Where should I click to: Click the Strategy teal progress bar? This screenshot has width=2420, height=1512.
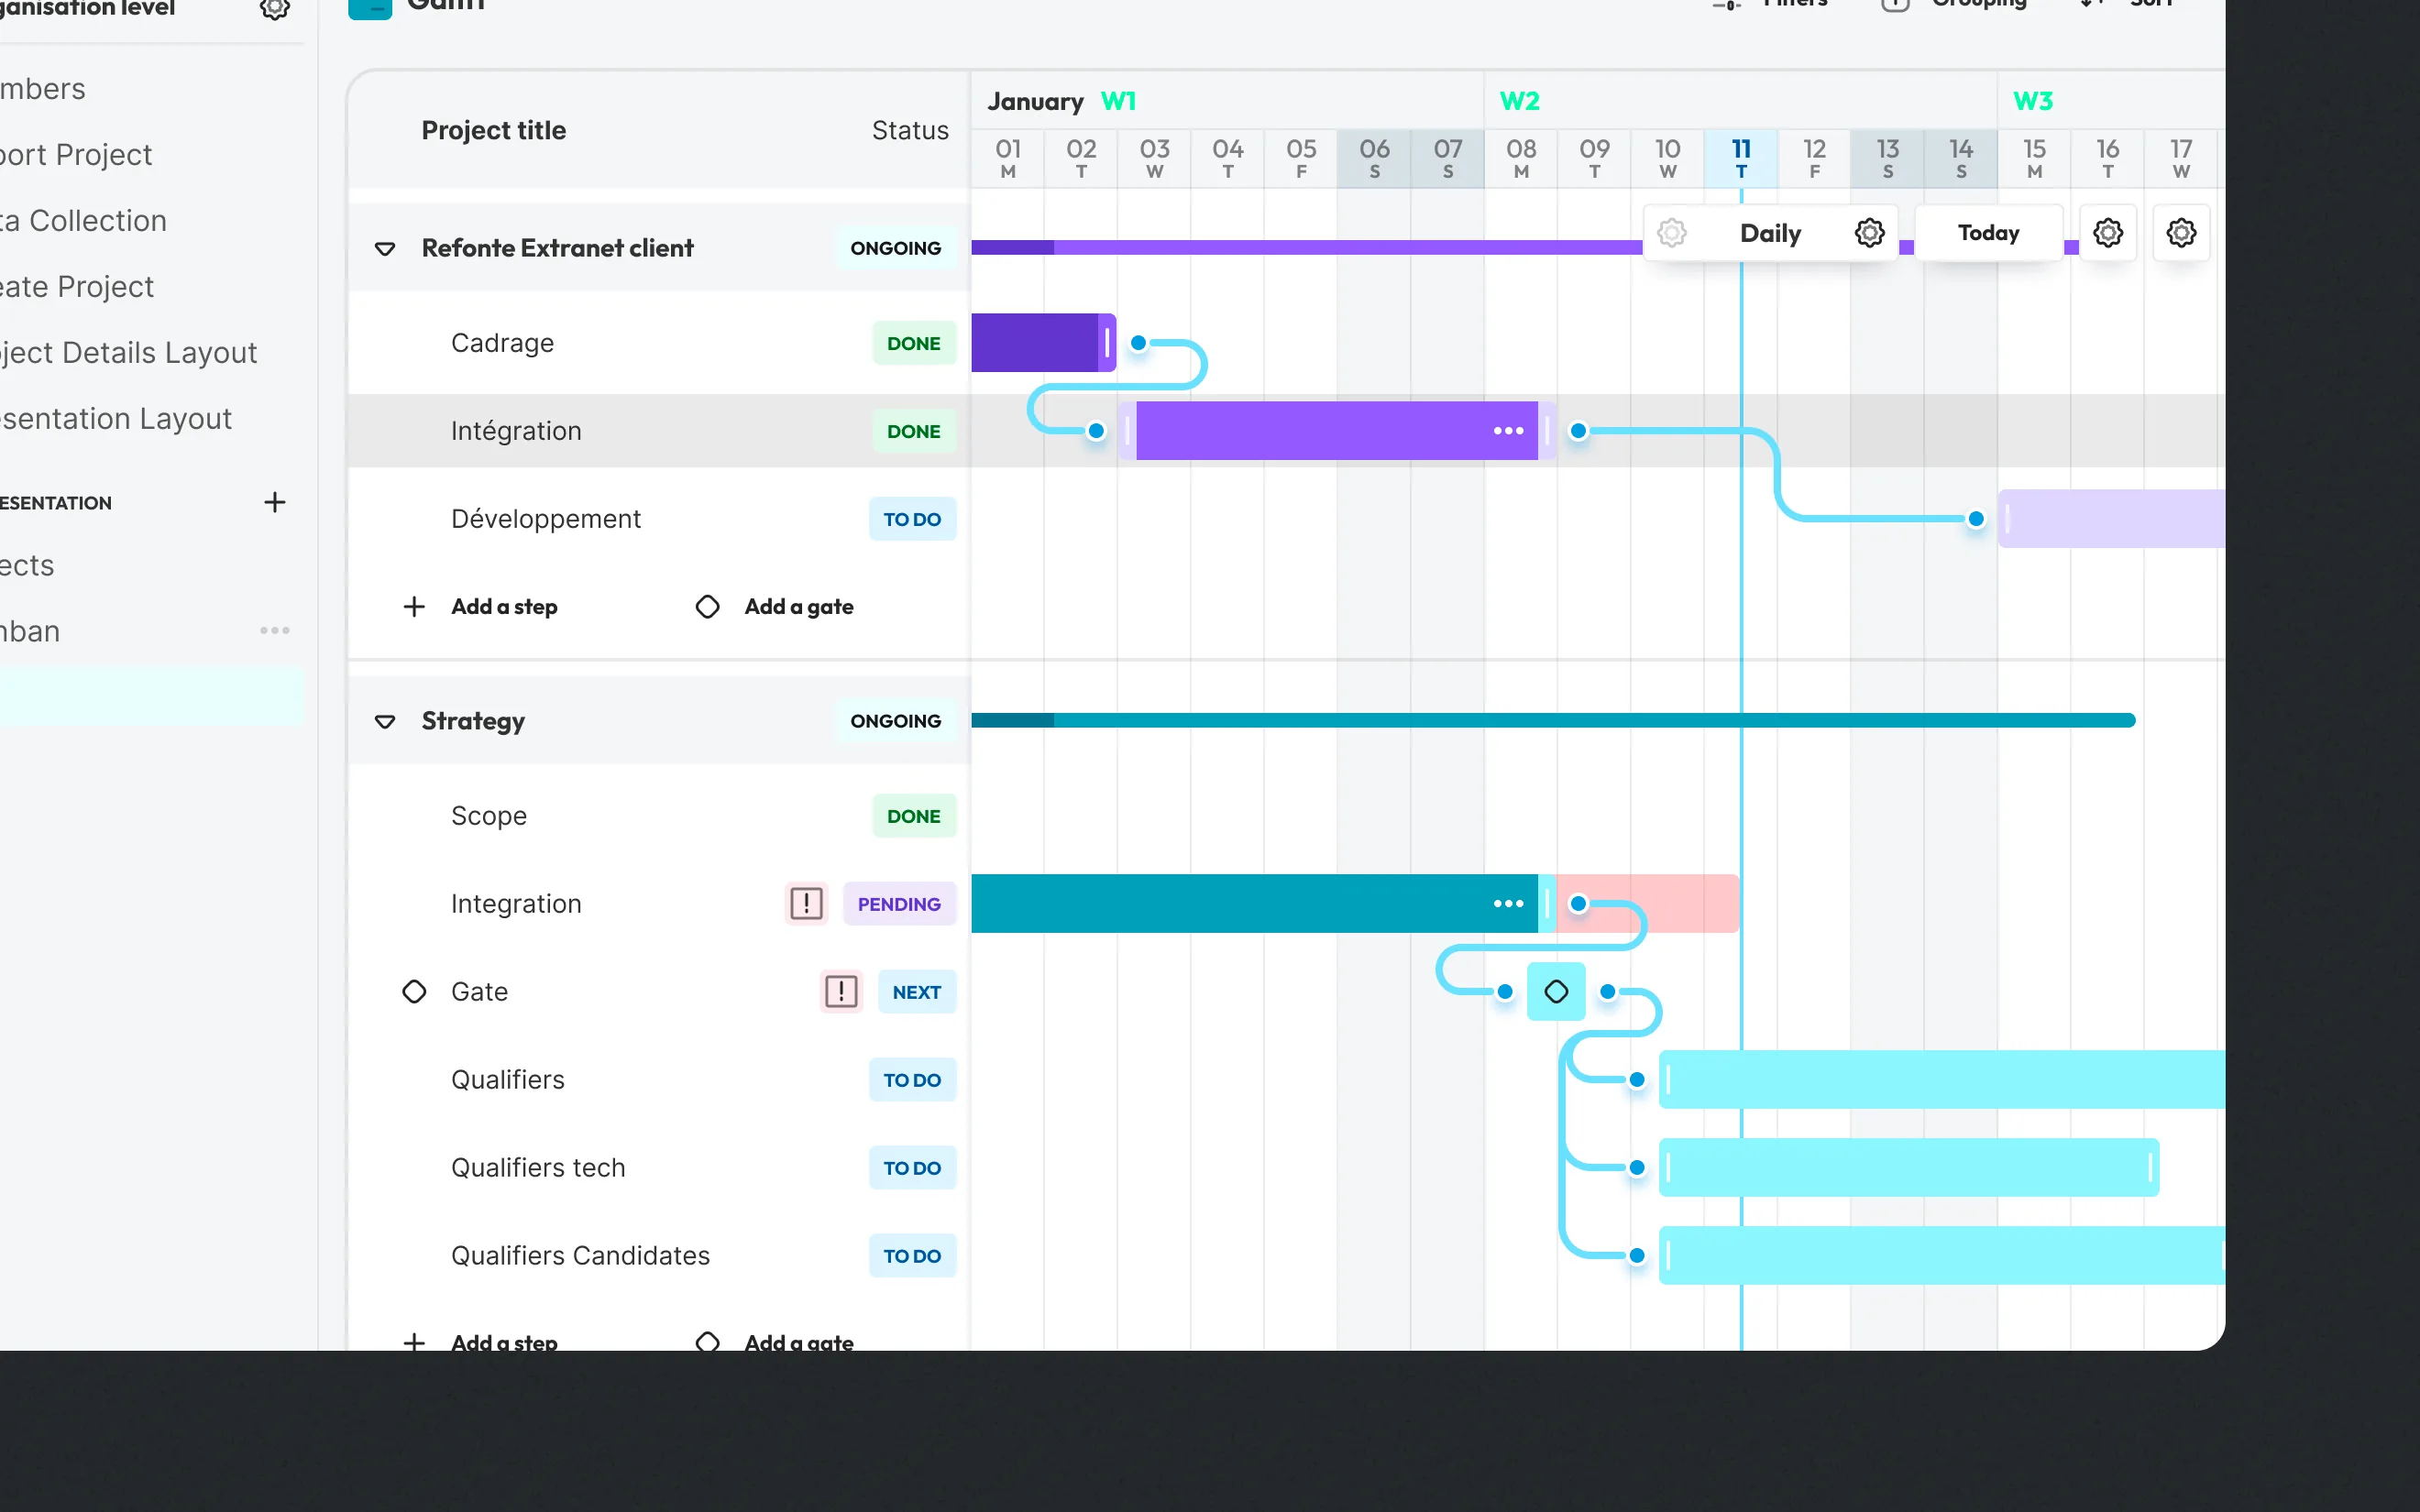pos(1553,721)
